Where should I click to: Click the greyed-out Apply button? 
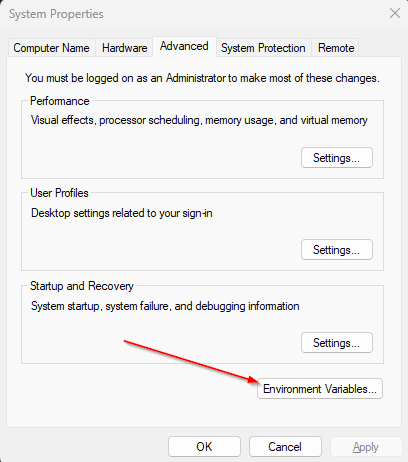(366, 447)
